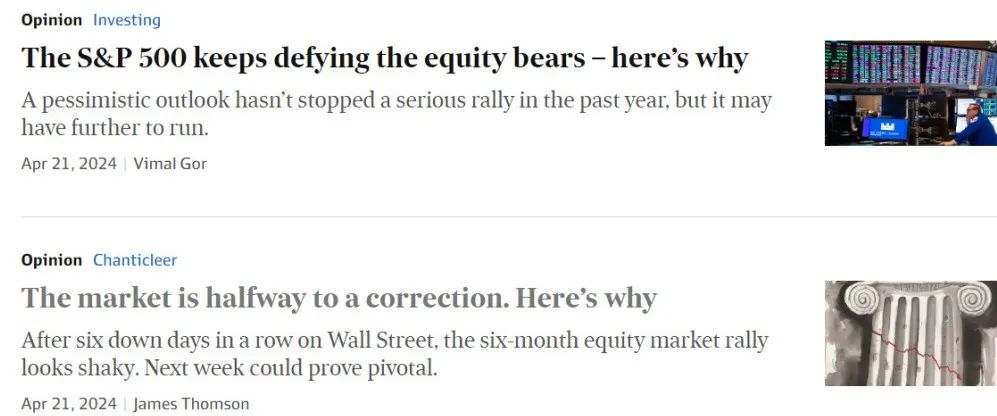Click the divider line between the articles
The height and width of the screenshot is (416, 997).
509,216
